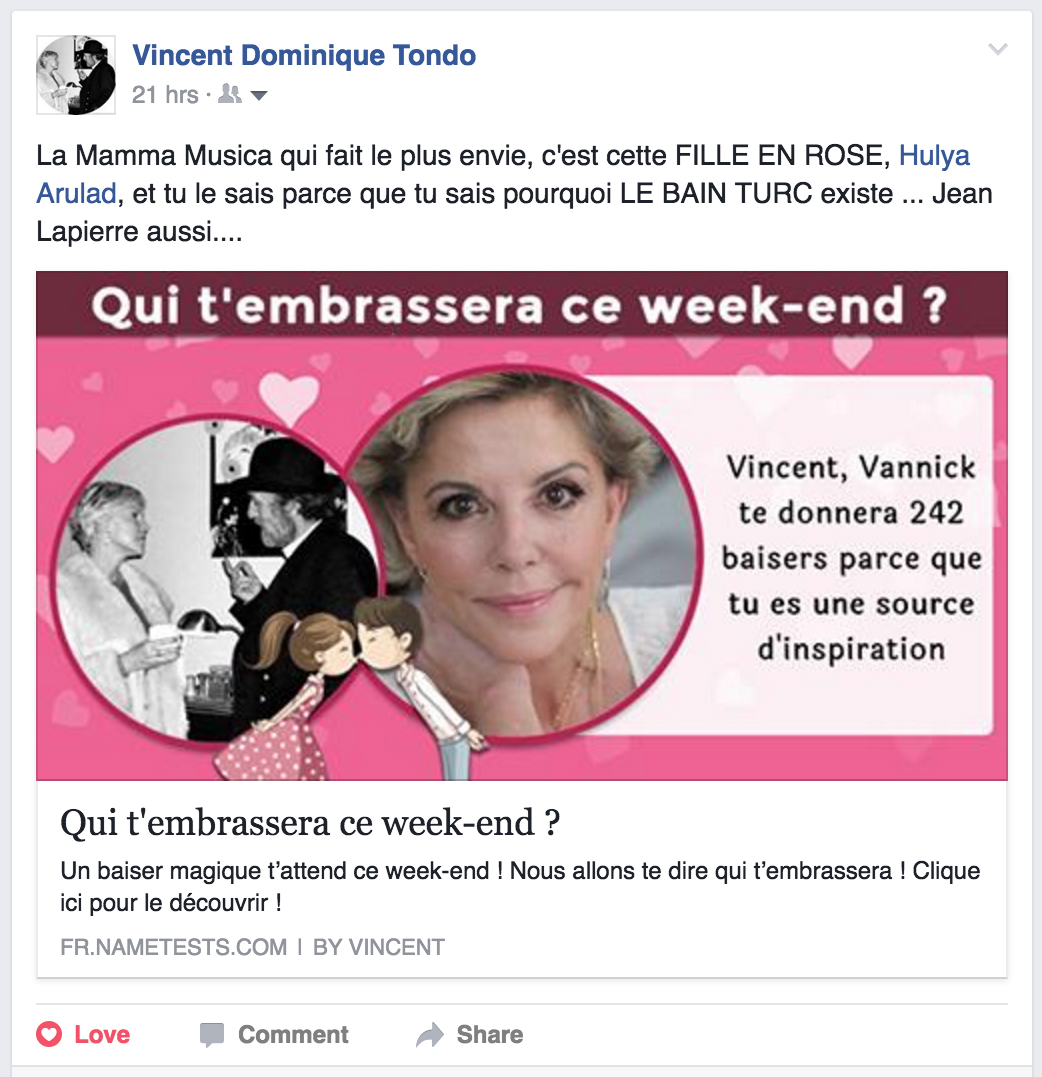Viewport: 1042px width, 1077px height.
Task: Click the Share button label
Action: 490,1034
